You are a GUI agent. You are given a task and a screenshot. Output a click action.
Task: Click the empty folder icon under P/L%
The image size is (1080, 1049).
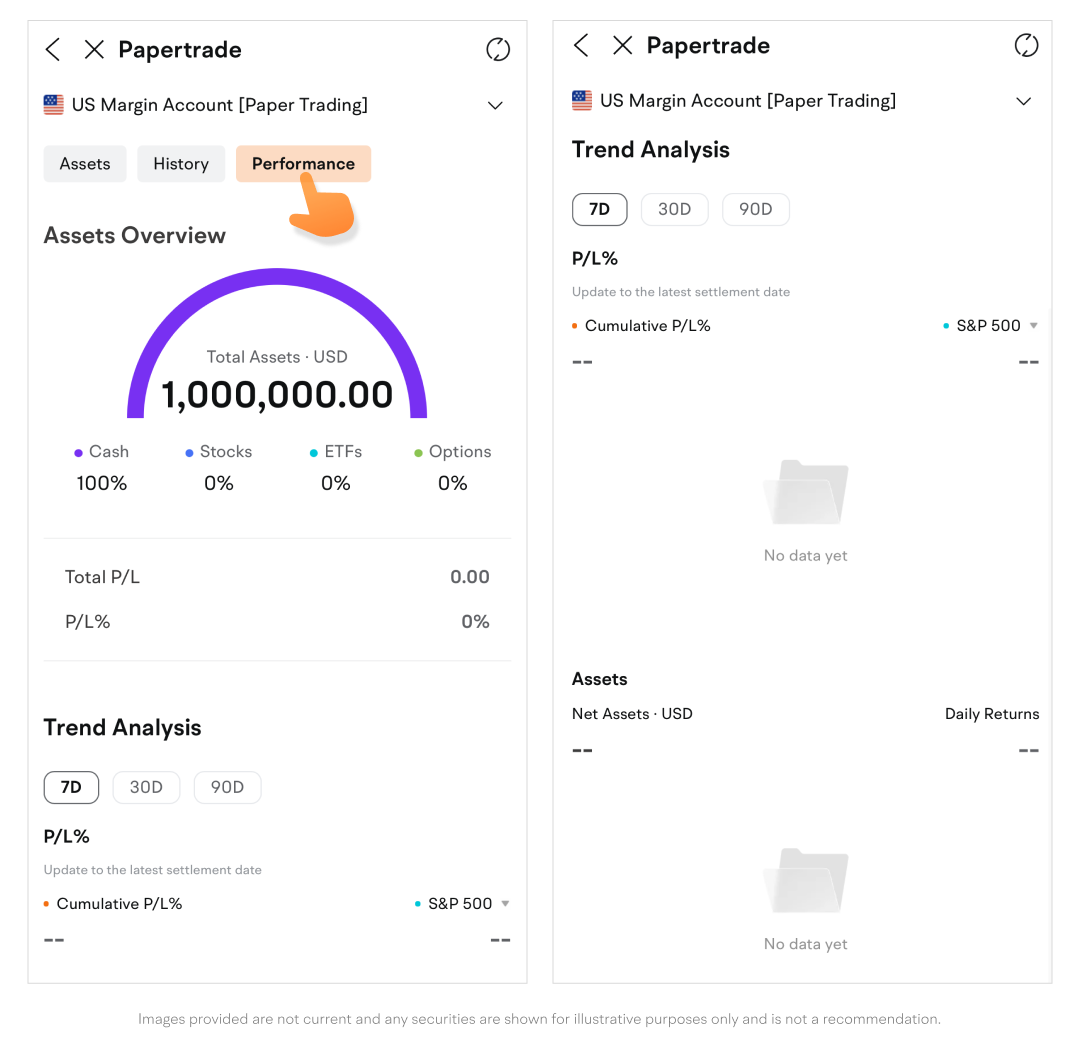click(x=805, y=492)
